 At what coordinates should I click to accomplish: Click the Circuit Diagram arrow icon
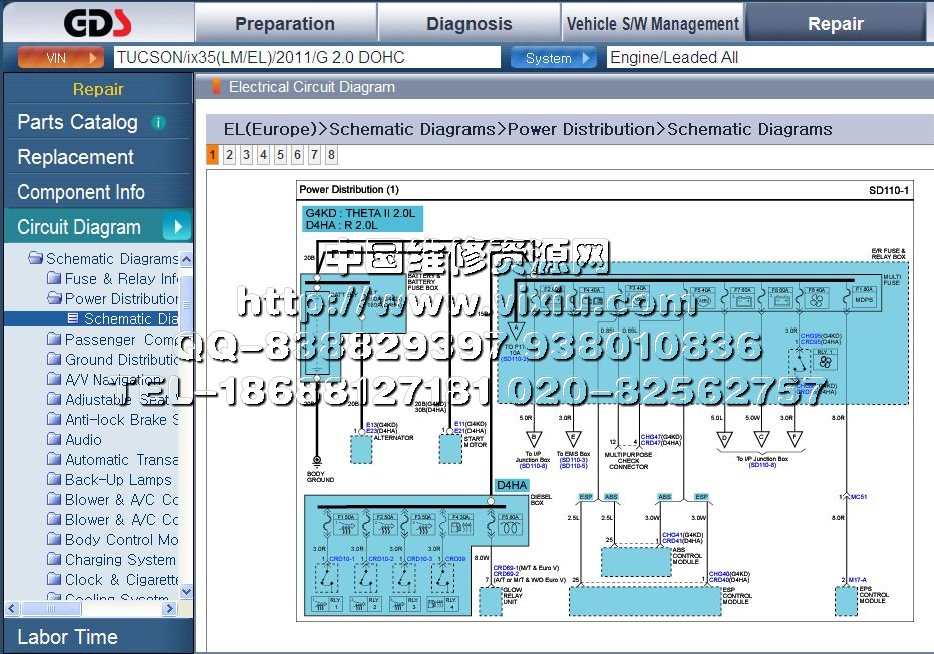tap(176, 227)
